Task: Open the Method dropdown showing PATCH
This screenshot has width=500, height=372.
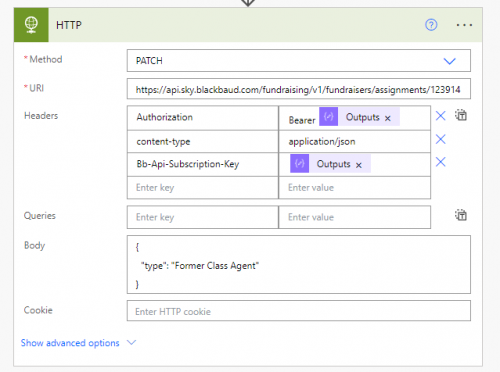Action: [x=299, y=61]
